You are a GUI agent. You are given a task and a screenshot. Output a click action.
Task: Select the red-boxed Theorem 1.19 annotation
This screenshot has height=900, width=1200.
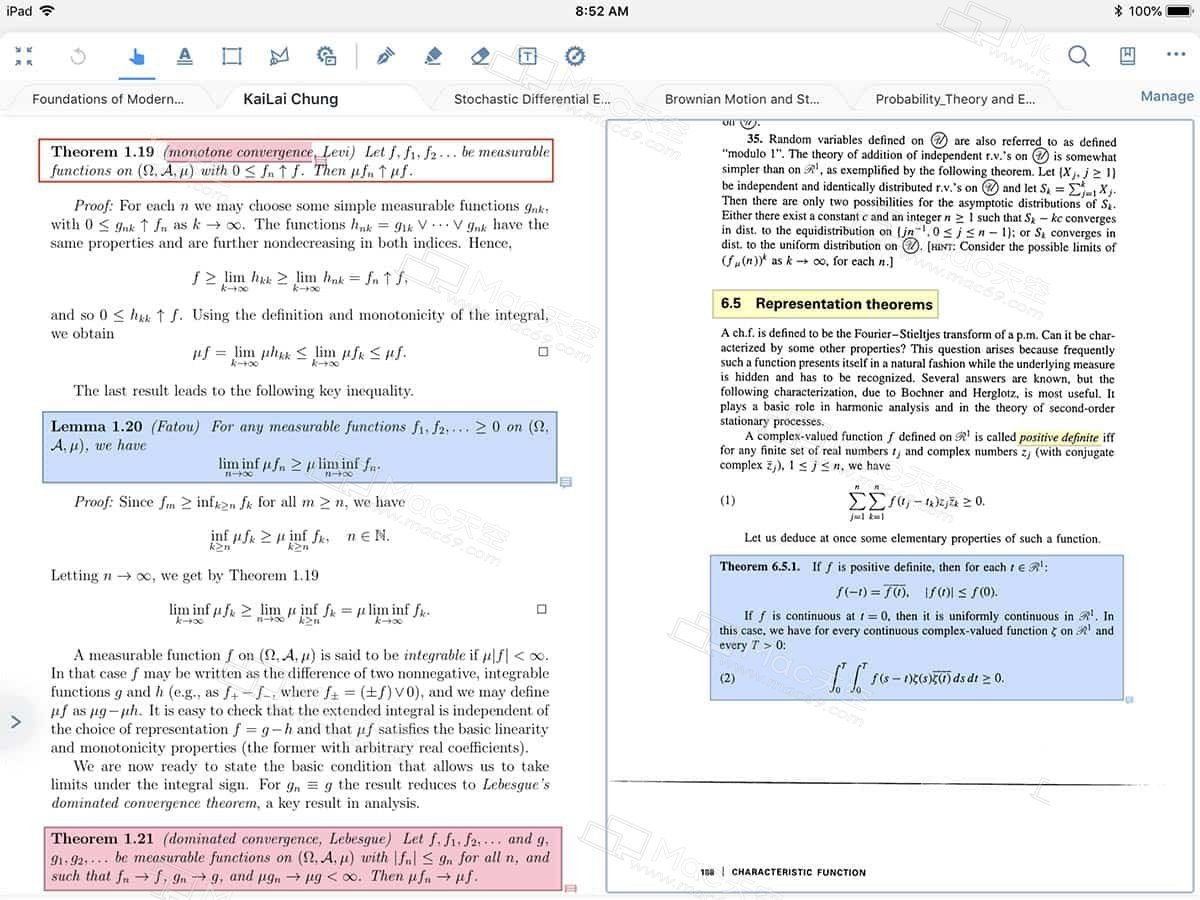pos(298,161)
